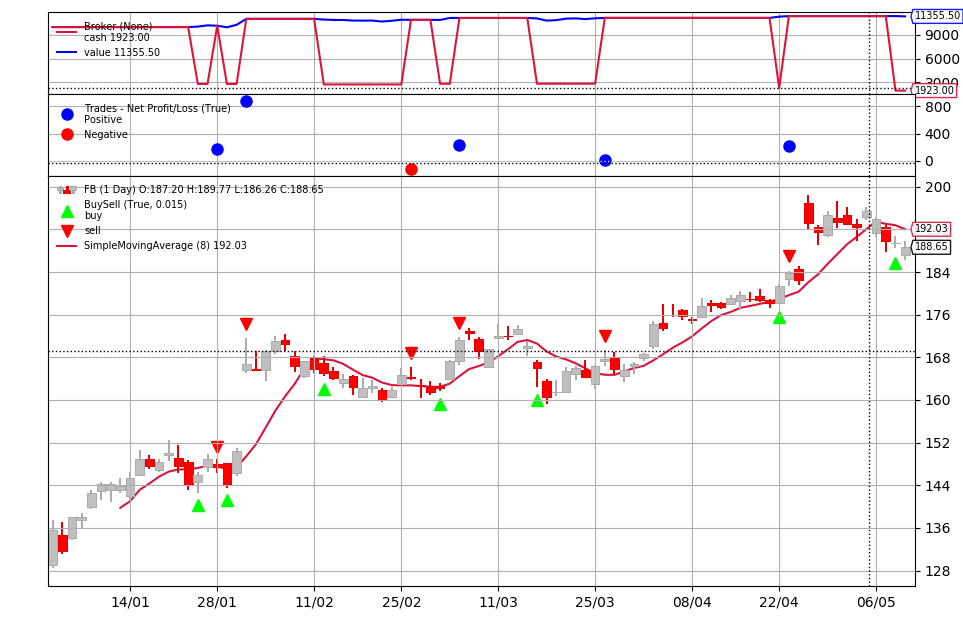Click the red sell arrow above 25/03
Screen dimensions: 963x617
pyautogui.click(x=606, y=335)
